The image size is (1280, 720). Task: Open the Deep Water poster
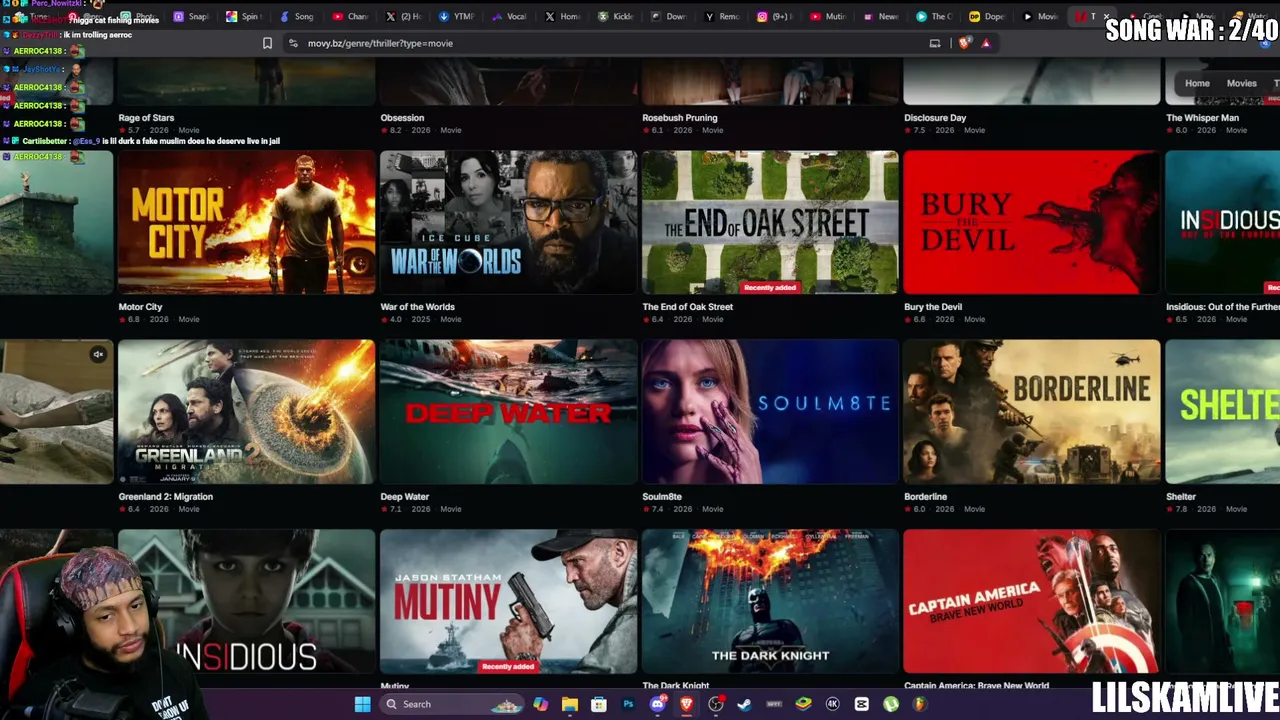click(508, 412)
